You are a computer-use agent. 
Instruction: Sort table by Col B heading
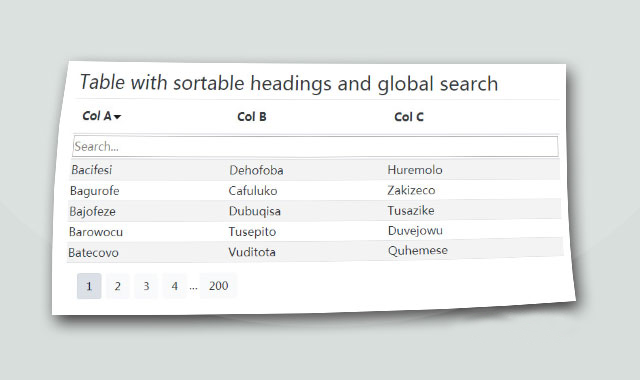pyautogui.click(x=252, y=117)
